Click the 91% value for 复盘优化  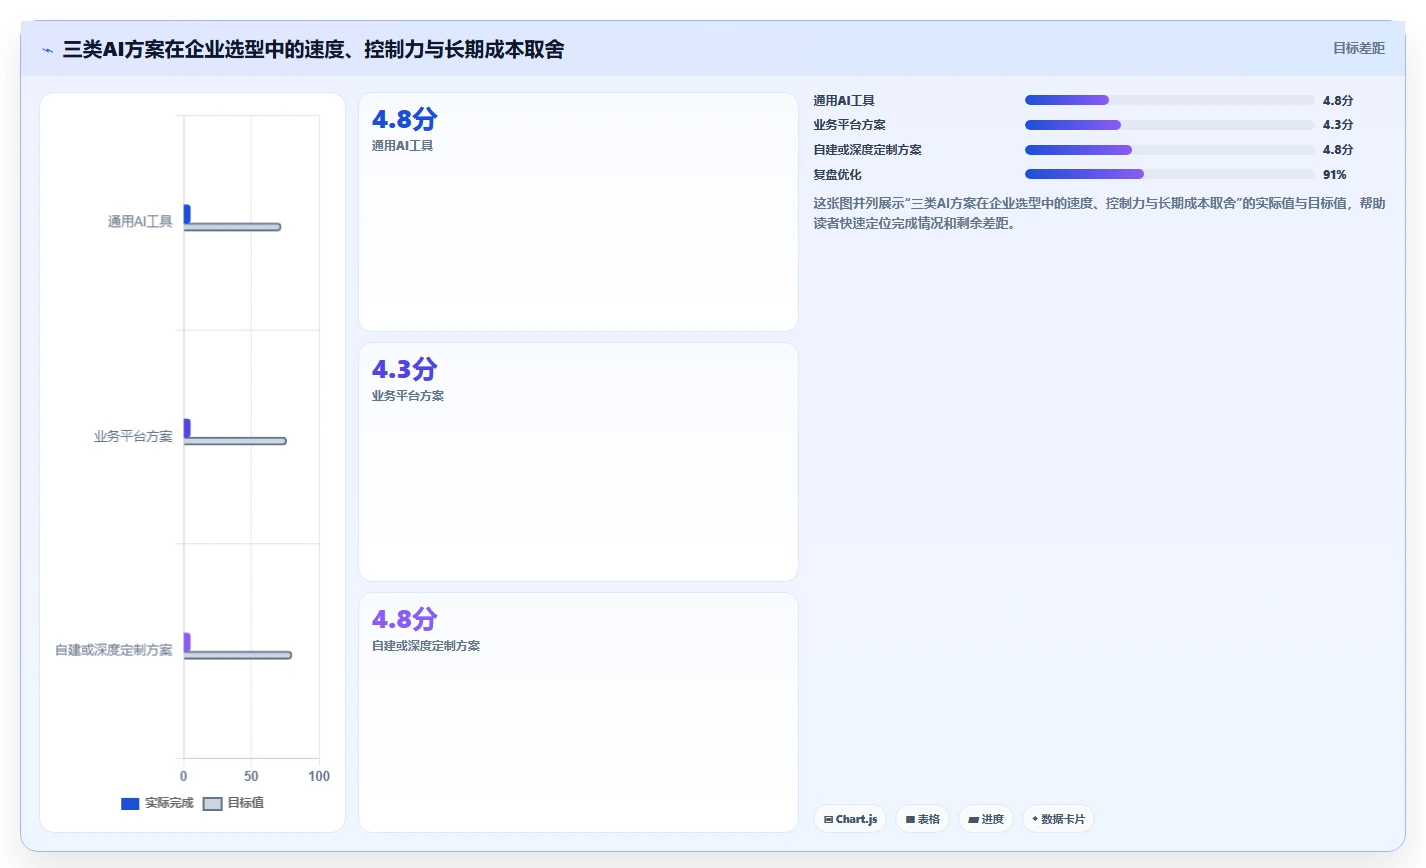[1334, 175]
